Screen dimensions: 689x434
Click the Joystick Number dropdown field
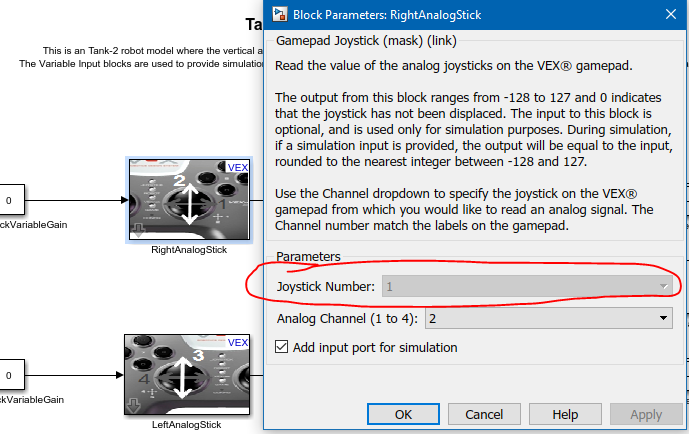[x=527, y=286]
